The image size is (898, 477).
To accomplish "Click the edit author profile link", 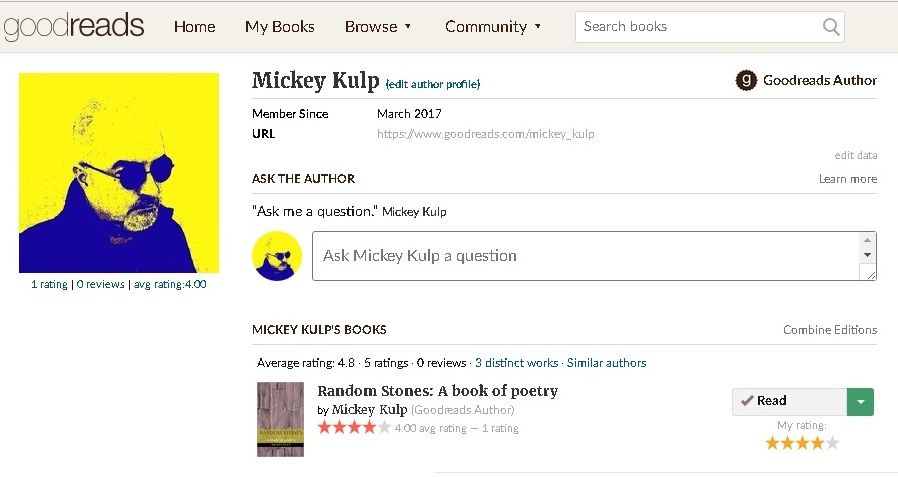I will coord(433,84).
